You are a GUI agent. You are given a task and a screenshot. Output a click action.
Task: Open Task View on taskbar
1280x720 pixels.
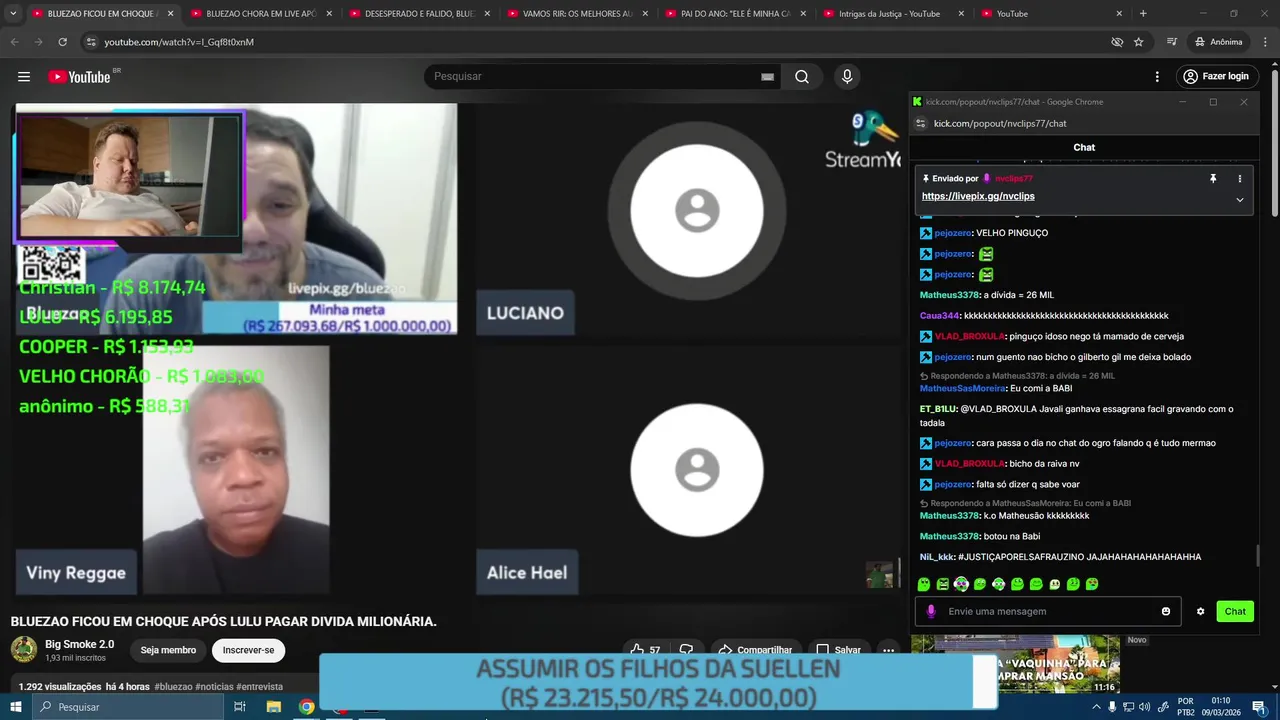click(240, 707)
